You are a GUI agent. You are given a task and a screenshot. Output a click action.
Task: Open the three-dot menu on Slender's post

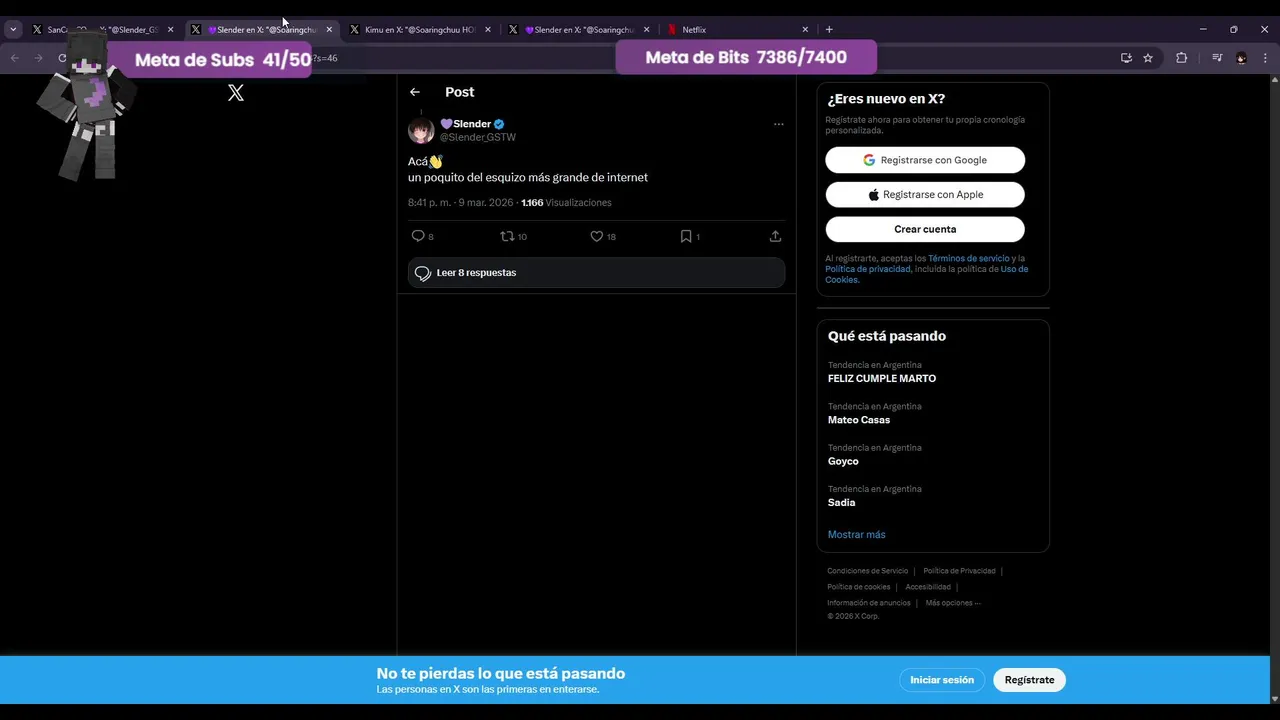click(x=778, y=125)
